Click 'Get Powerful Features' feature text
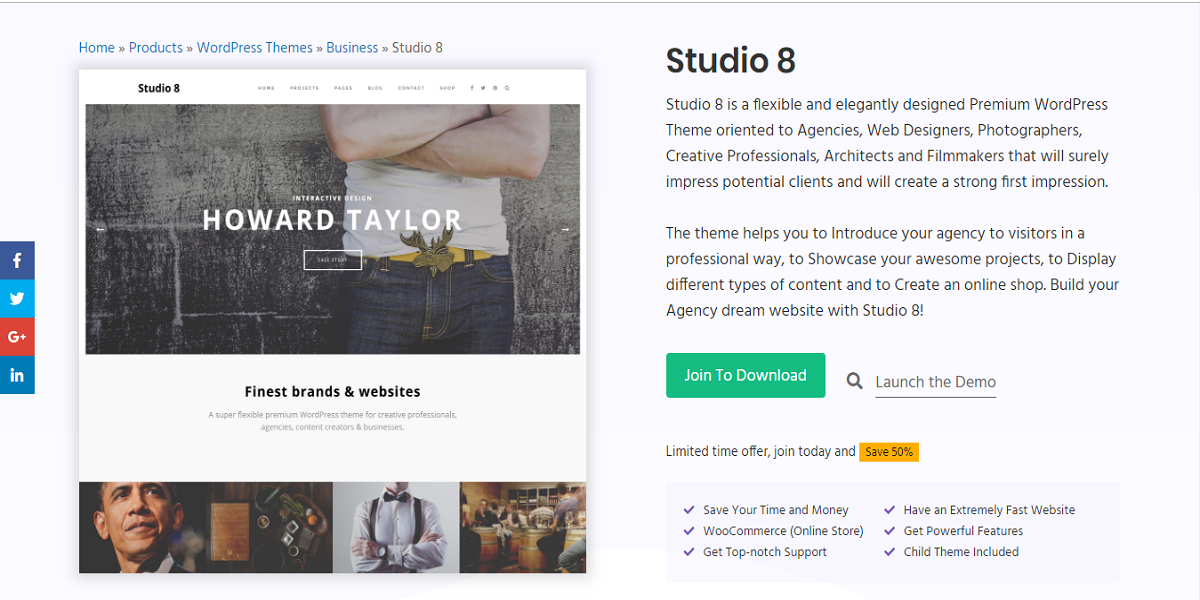 (x=963, y=531)
